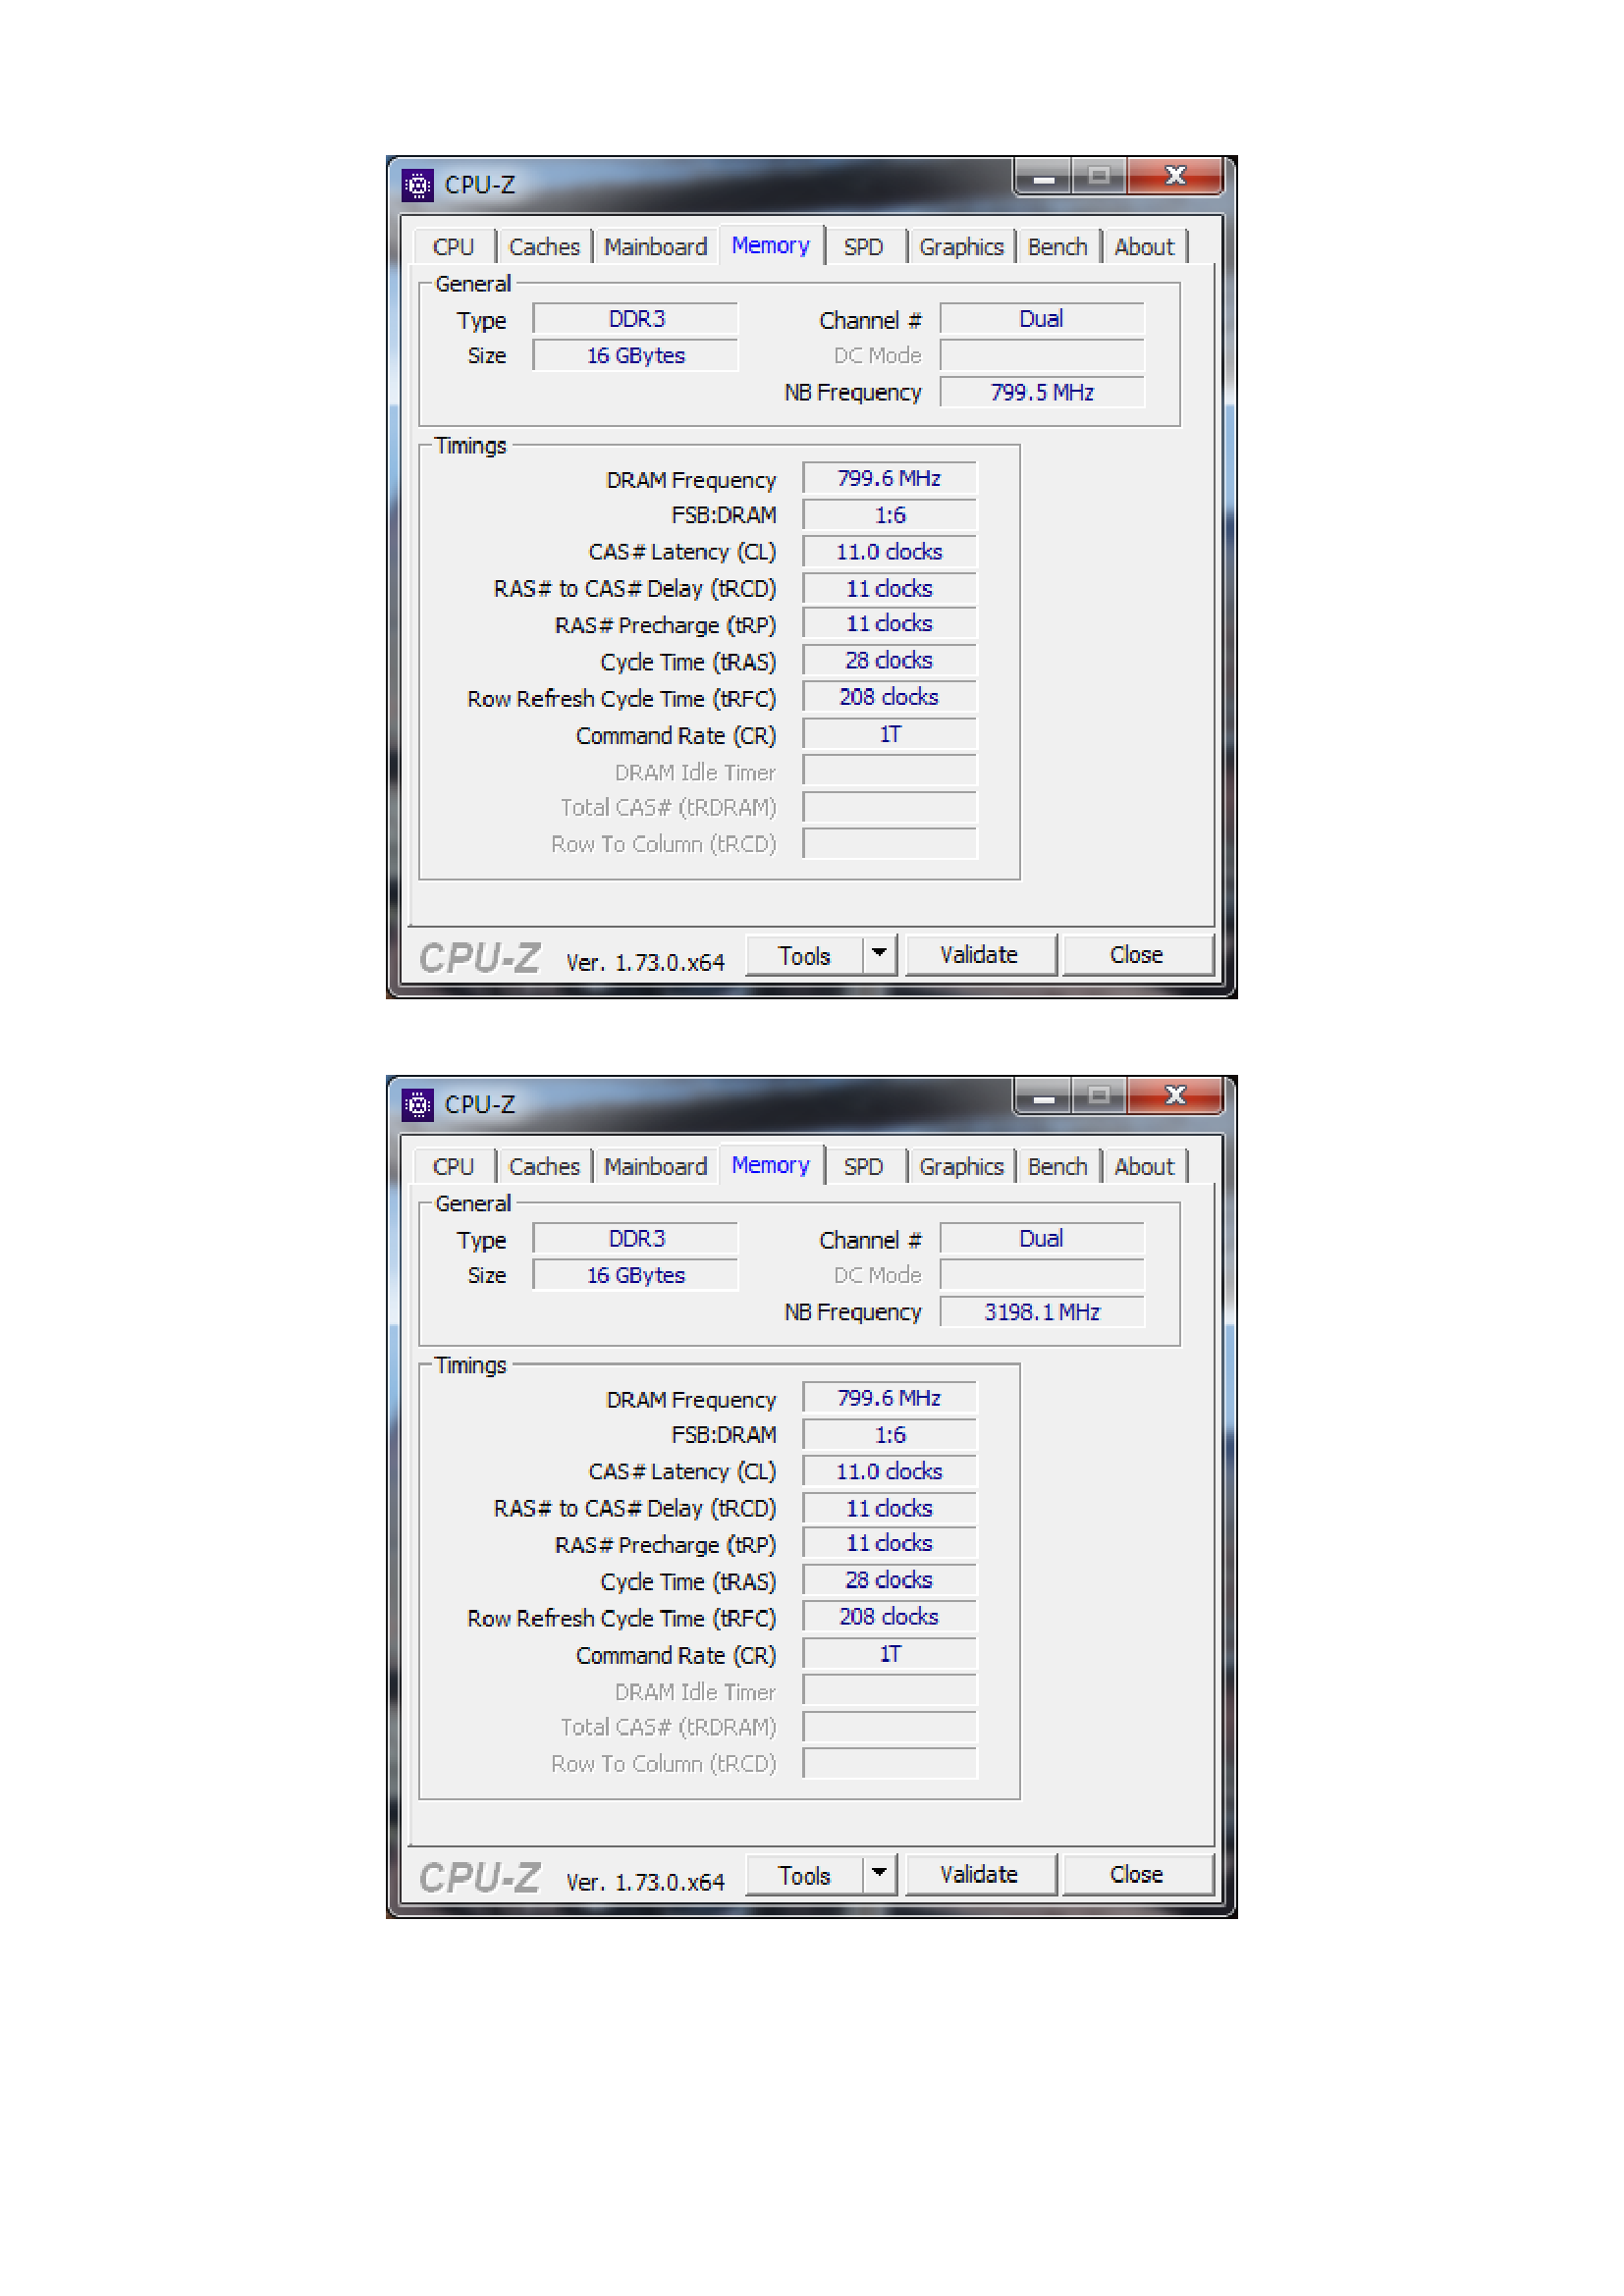The image size is (1624, 2296).
Task: Click tRAS 28 clocks value in upper window
Action: [890, 661]
